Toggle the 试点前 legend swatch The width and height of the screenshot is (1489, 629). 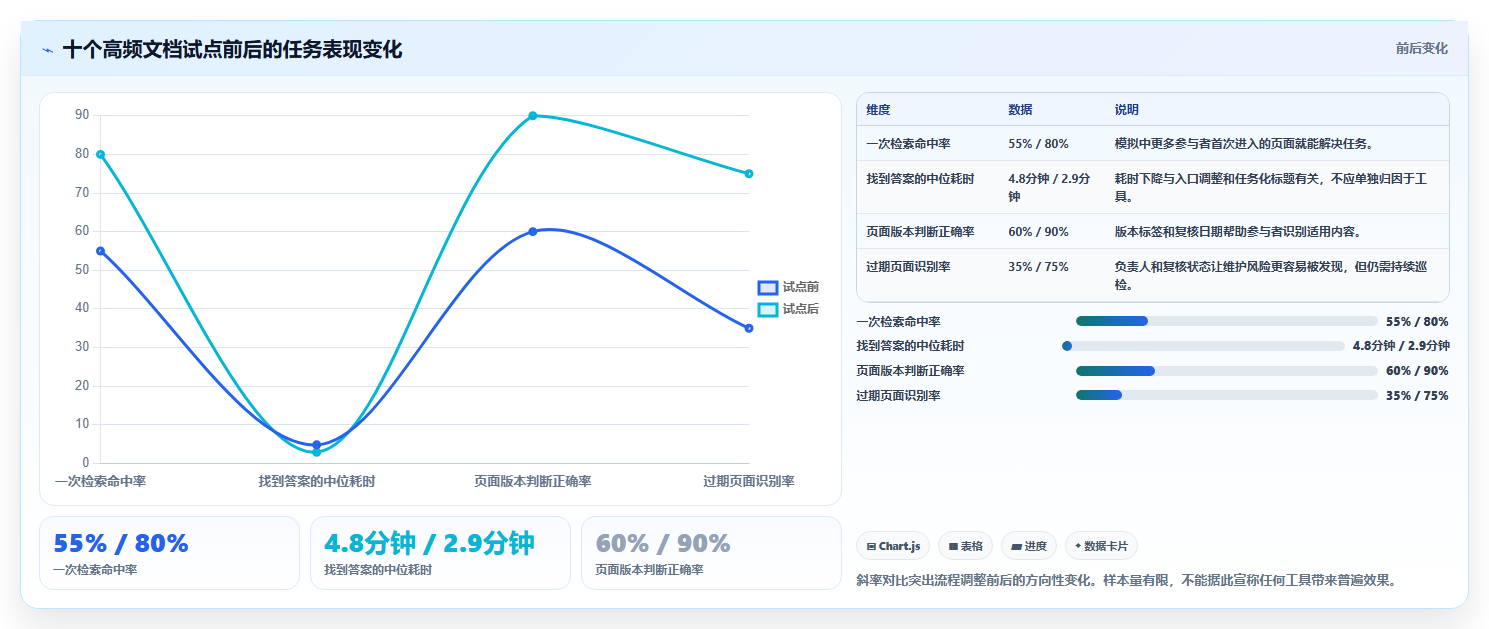(768, 288)
